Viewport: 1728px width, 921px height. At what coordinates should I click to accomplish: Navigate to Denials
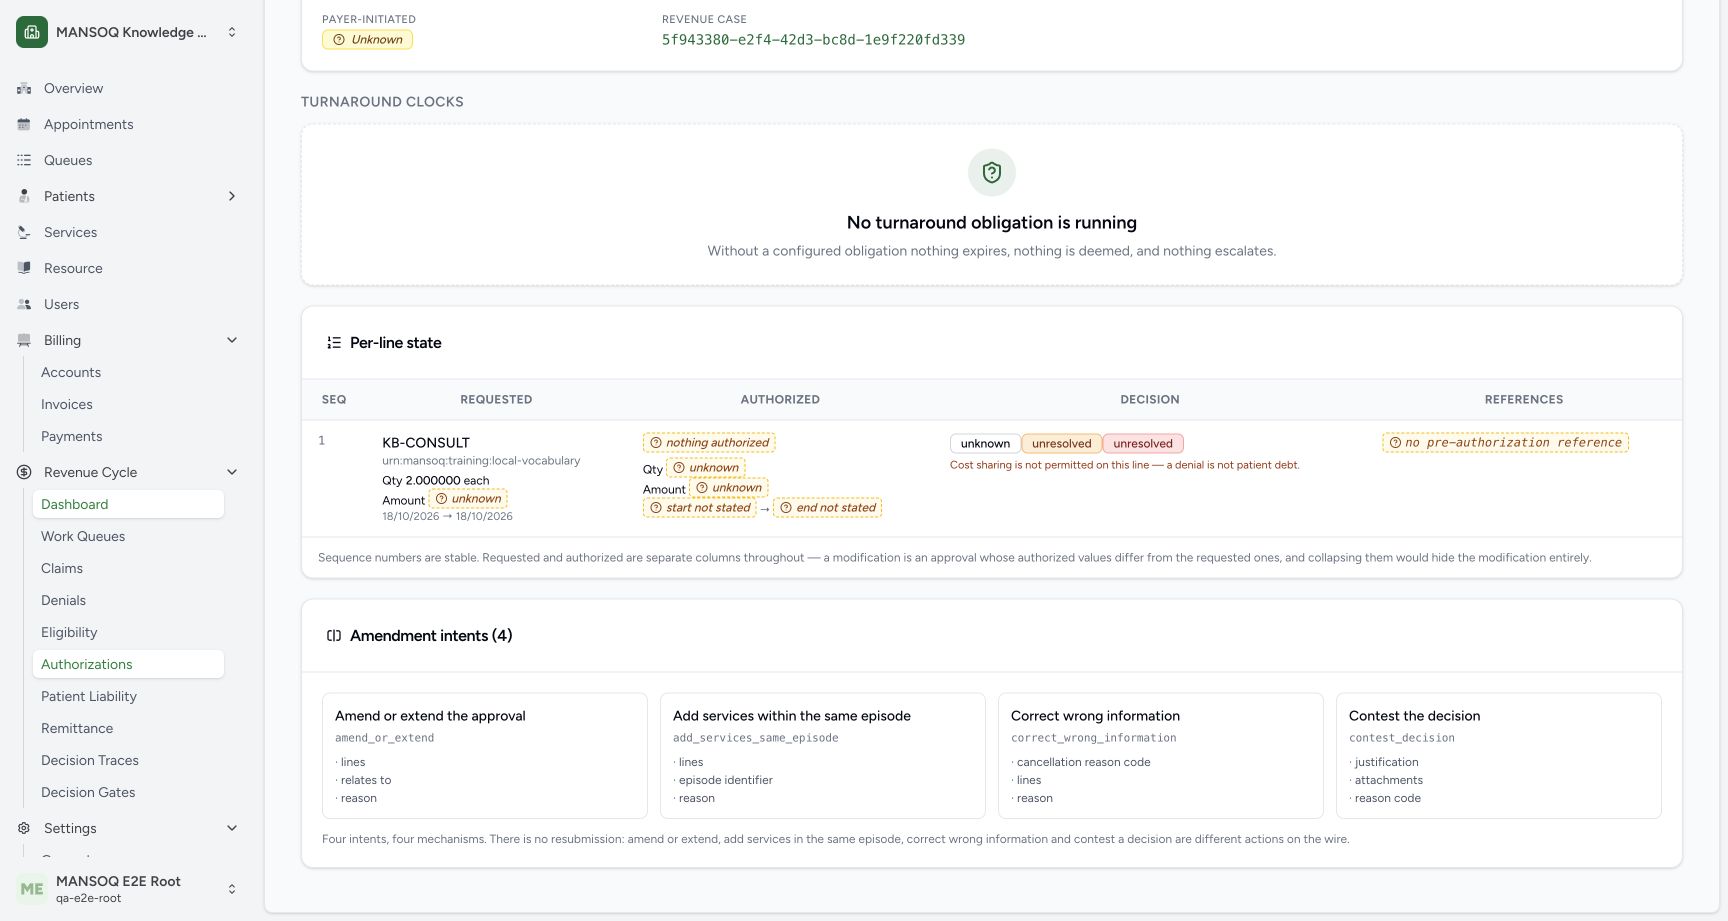coord(128,601)
